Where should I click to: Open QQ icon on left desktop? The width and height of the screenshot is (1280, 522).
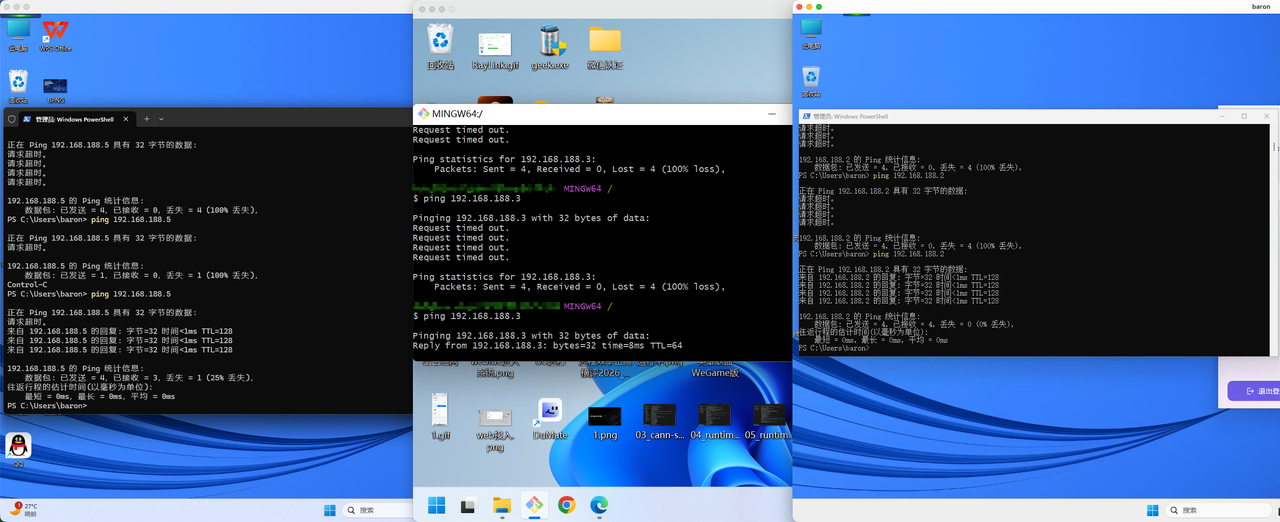[x=18, y=450]
